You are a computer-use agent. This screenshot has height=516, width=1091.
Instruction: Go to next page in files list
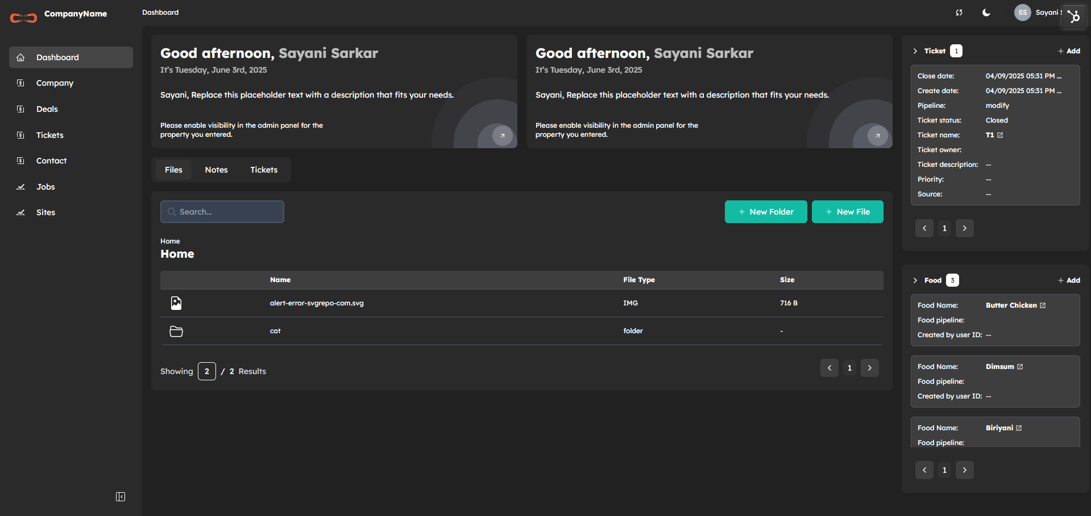tap(870, 368)
